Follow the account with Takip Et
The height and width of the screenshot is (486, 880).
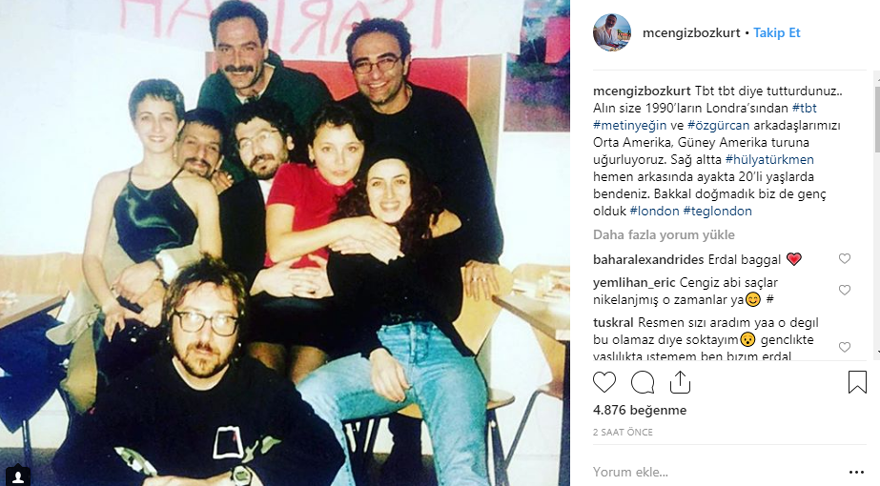[x=777, y=33]
